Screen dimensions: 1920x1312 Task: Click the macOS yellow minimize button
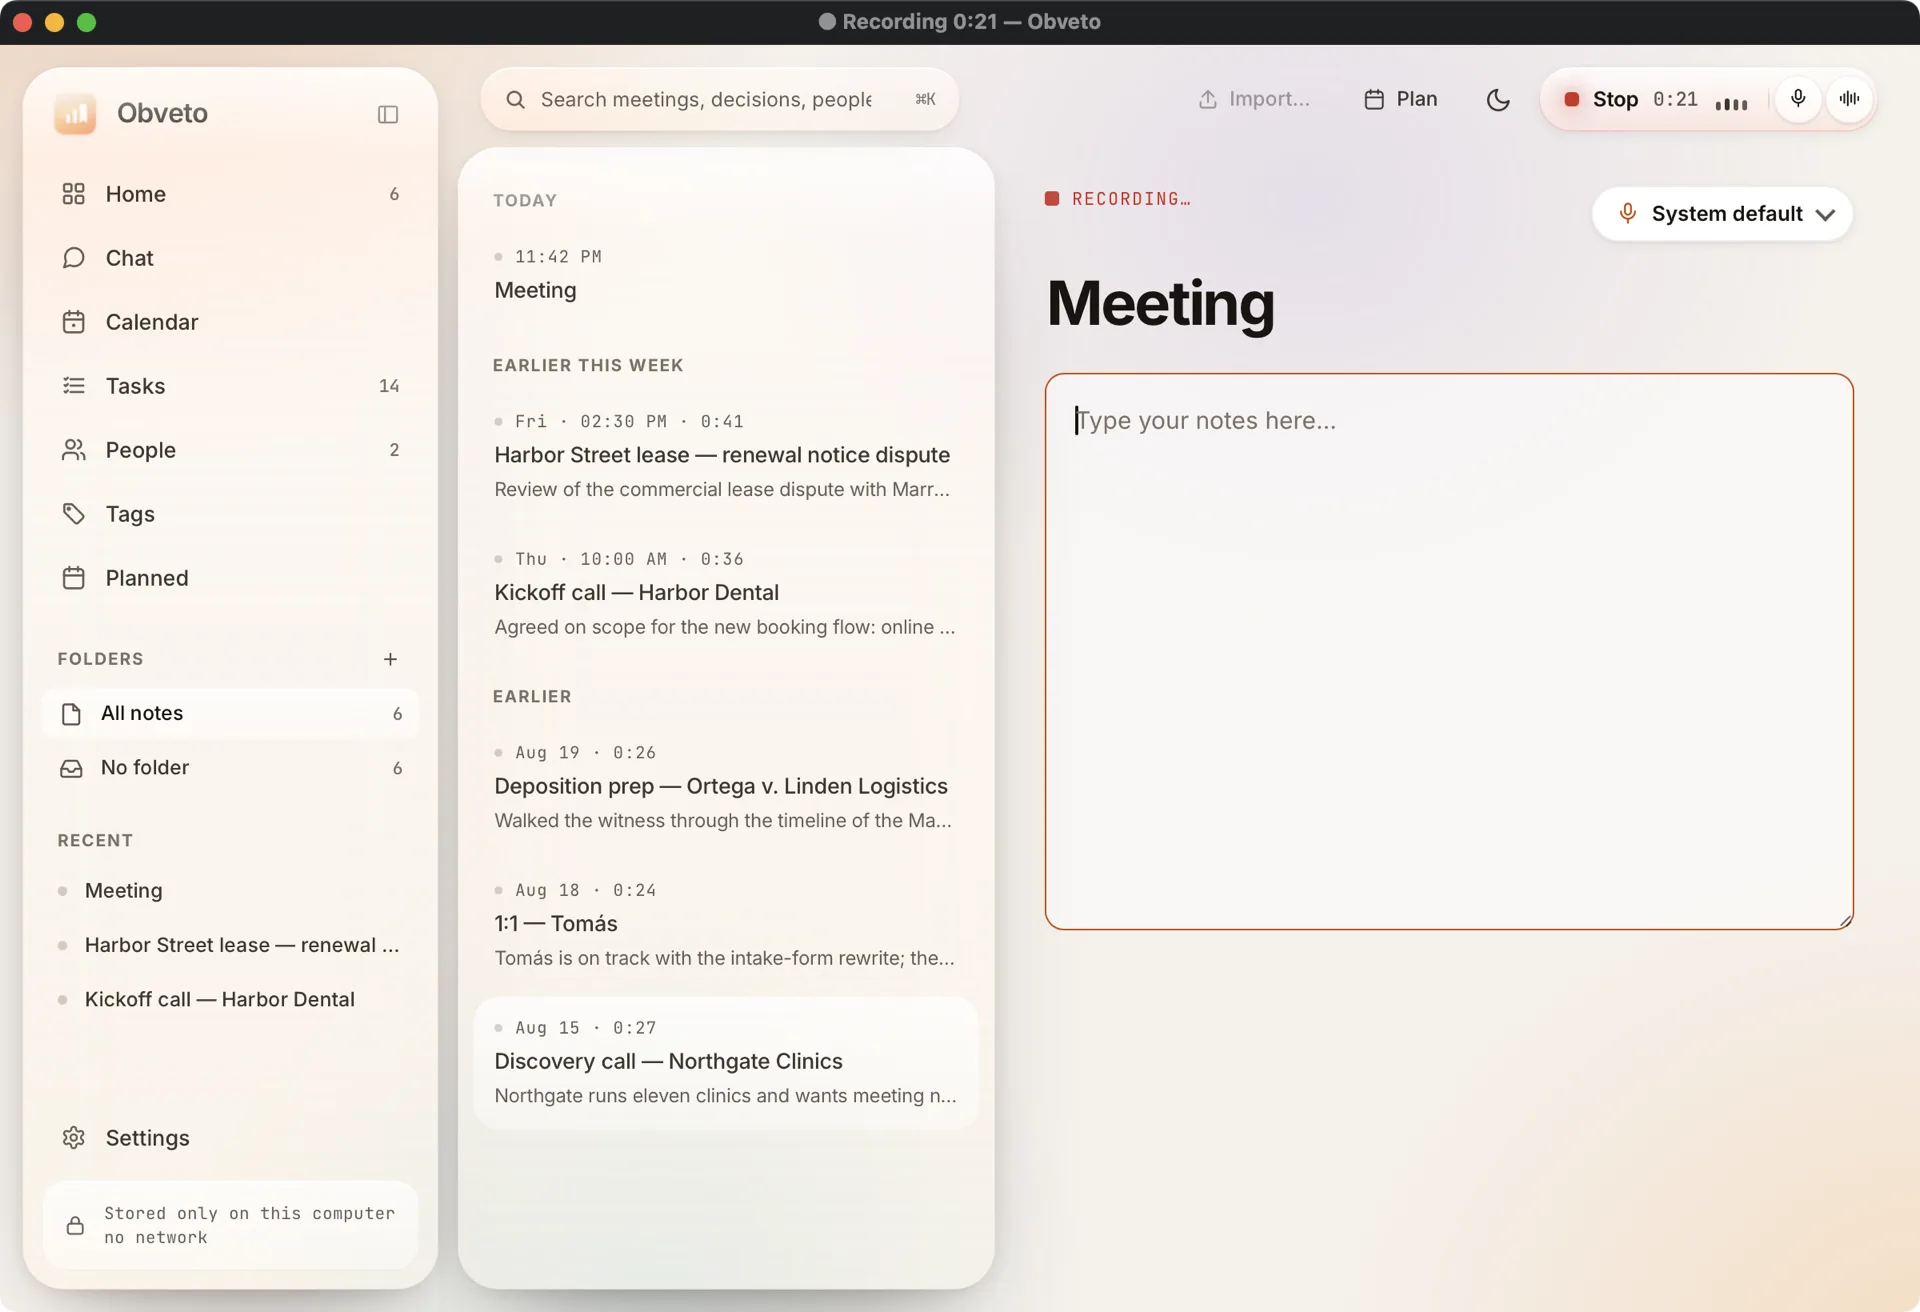(55, 22)
